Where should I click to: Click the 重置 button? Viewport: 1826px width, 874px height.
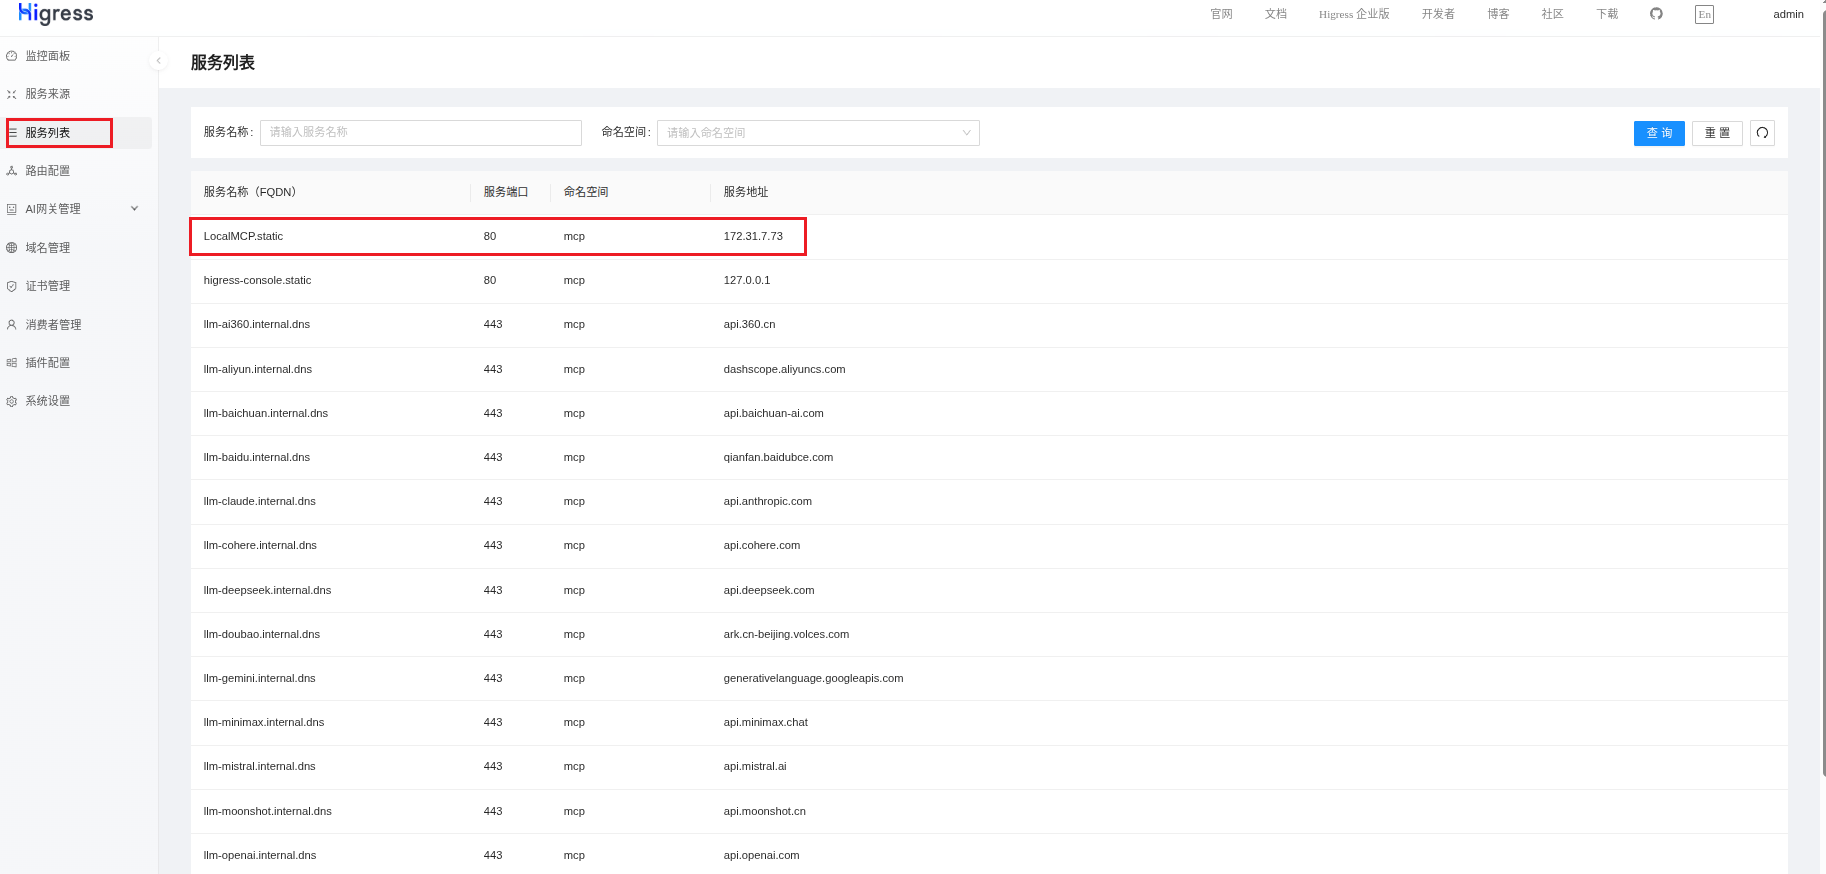tap(1717, 133)
